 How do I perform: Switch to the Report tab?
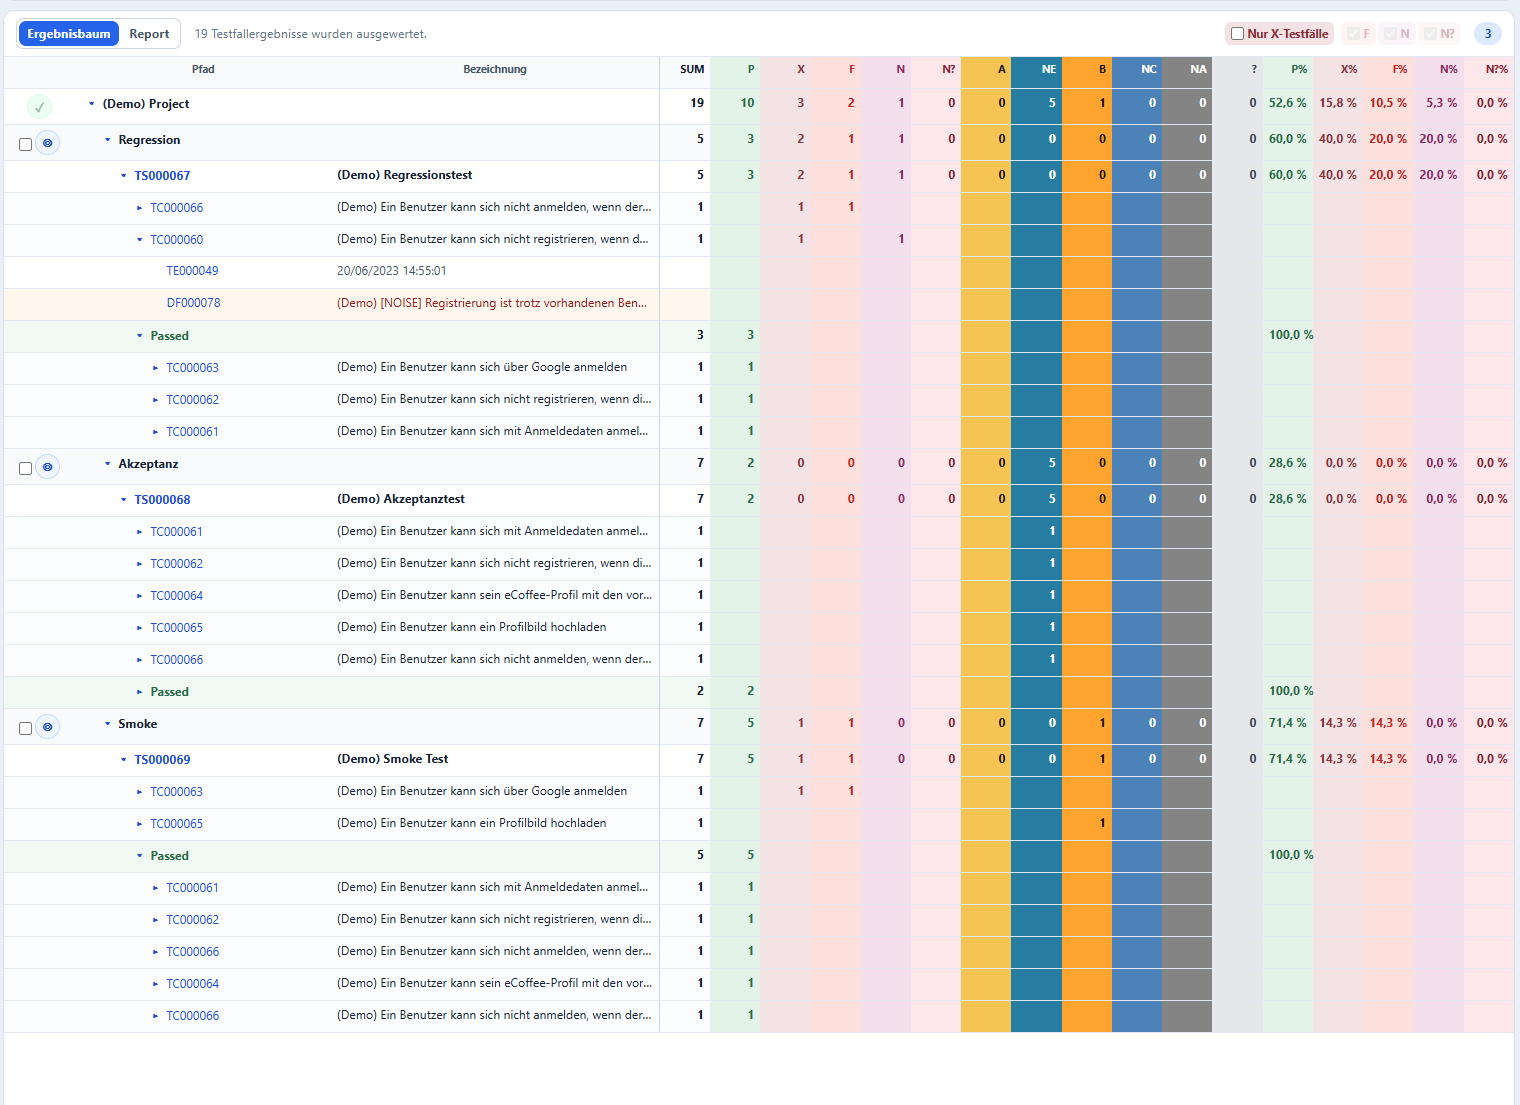click(149, 34)
